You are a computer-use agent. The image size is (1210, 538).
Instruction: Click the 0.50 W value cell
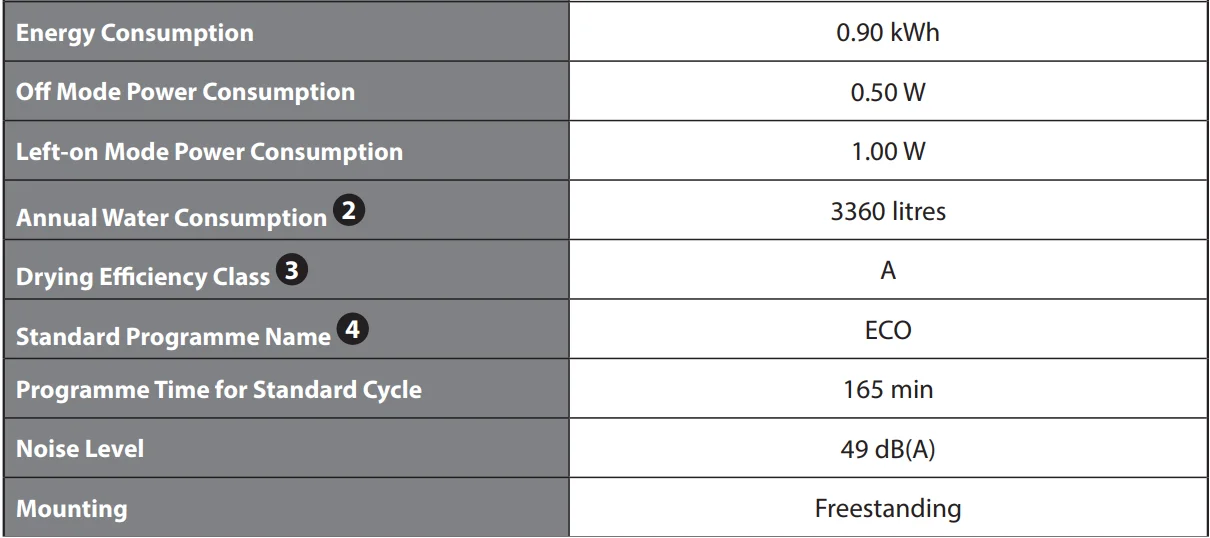[x=888, y=92]
